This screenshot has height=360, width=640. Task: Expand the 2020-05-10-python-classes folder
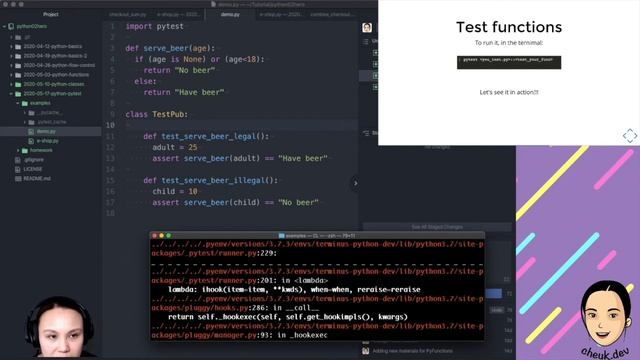point(11,84)
